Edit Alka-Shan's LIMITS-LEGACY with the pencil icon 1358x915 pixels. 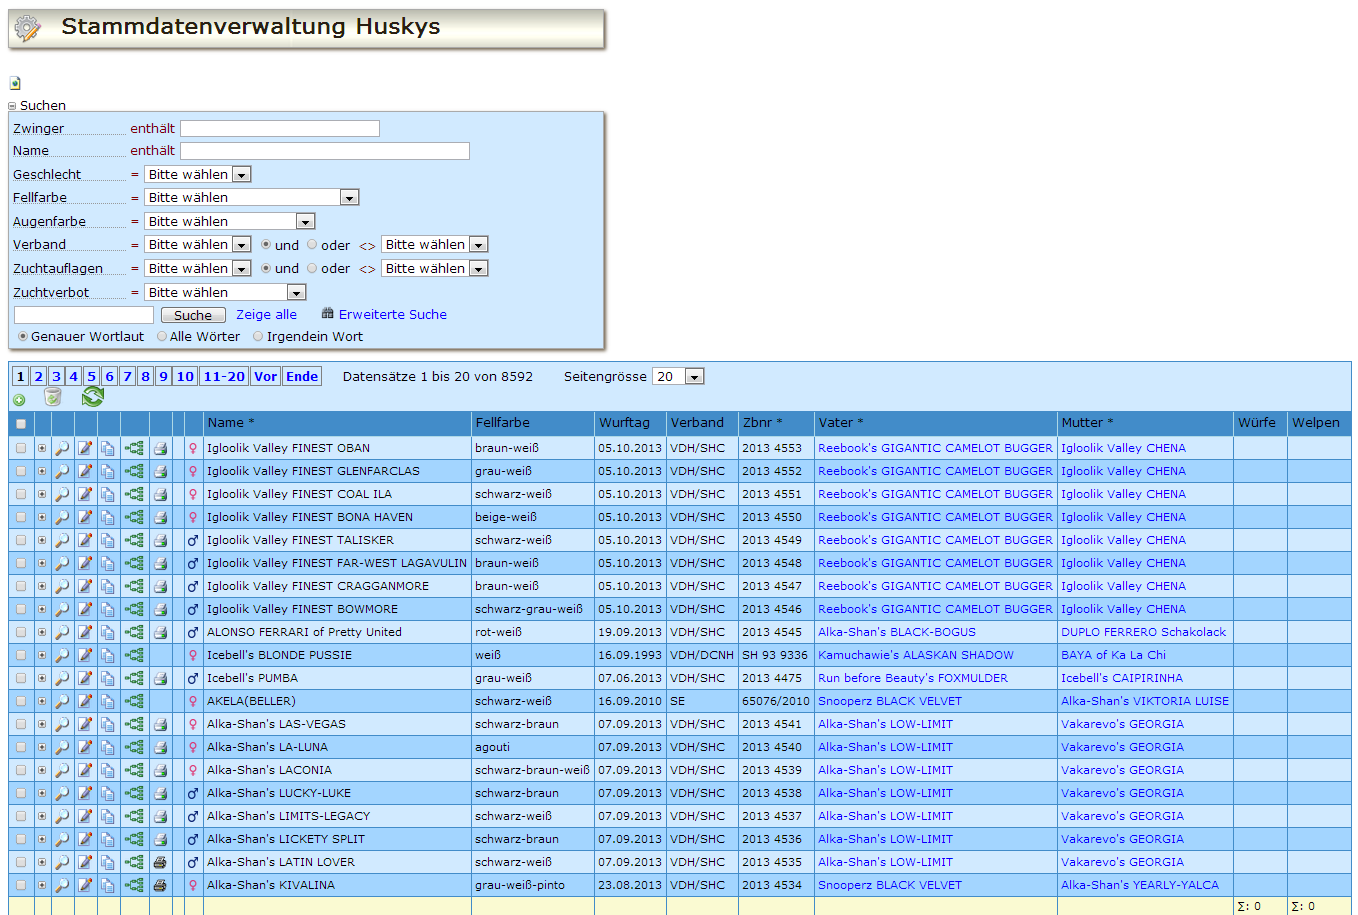tap(85, 816)
